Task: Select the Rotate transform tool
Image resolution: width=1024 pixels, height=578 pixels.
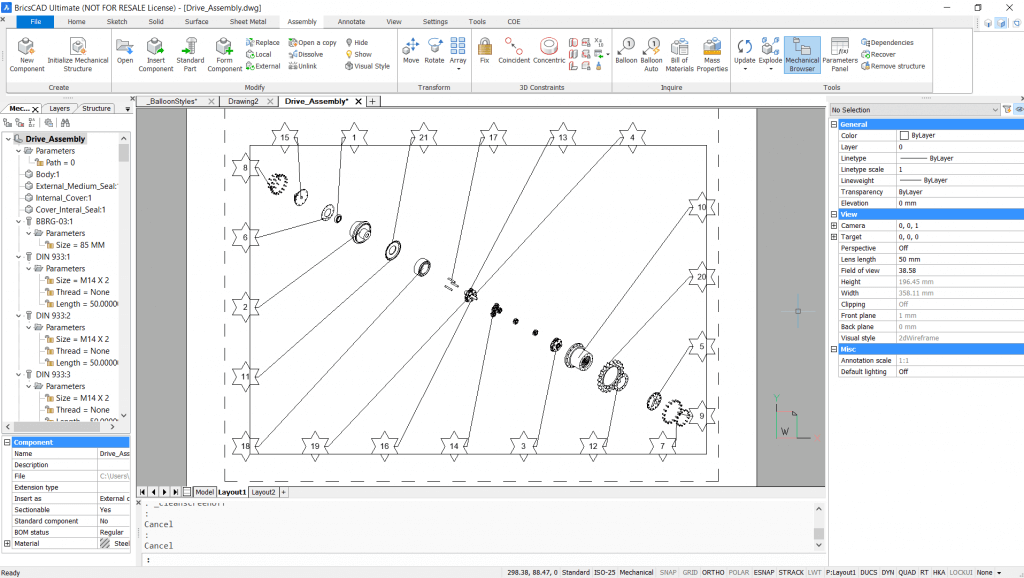Action: click(434, 52)
